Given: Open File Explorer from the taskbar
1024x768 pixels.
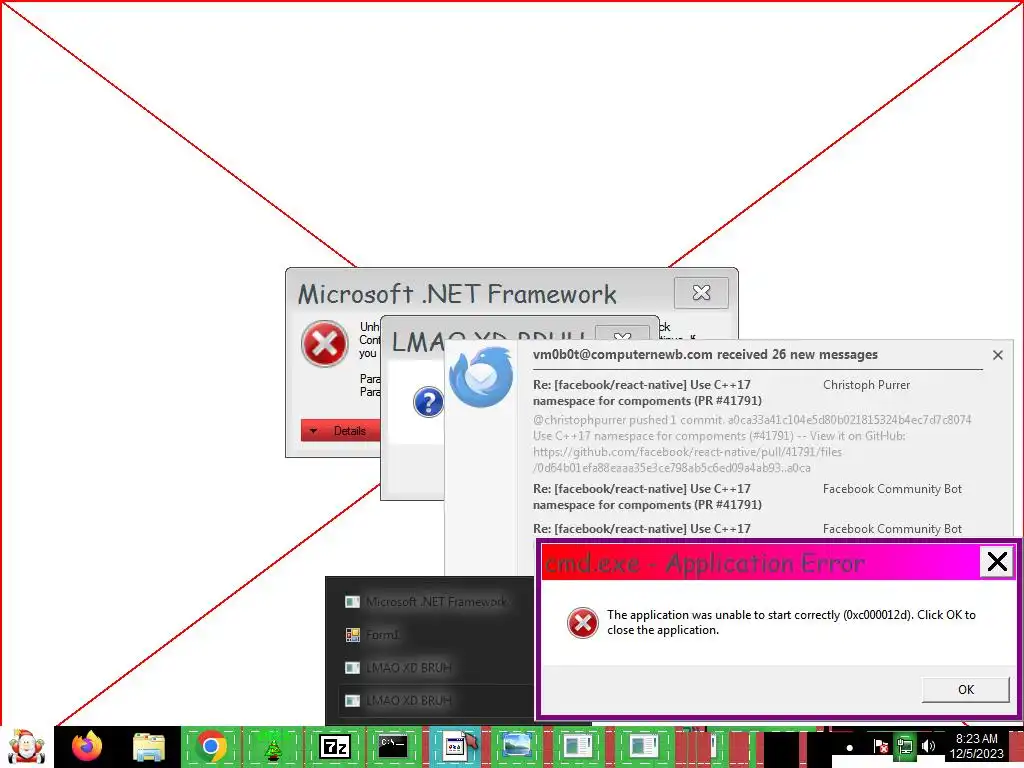Looking at the screenshot, I should 149,747.
